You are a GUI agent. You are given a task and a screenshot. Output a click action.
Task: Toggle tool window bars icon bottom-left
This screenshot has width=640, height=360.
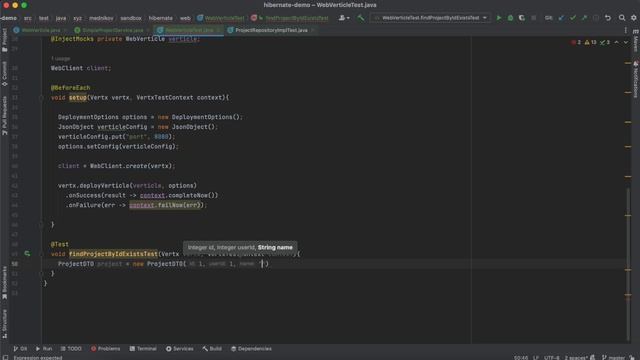point(5,358)
